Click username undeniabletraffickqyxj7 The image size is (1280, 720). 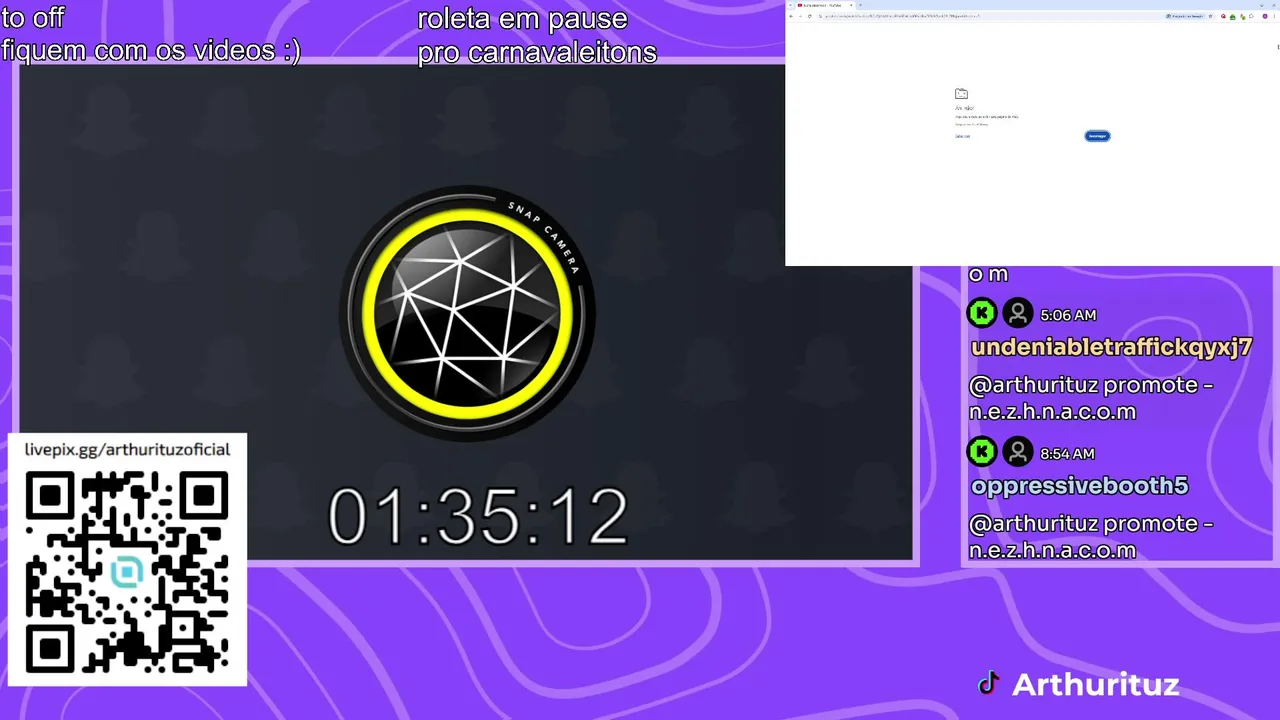pos(1112,348)
